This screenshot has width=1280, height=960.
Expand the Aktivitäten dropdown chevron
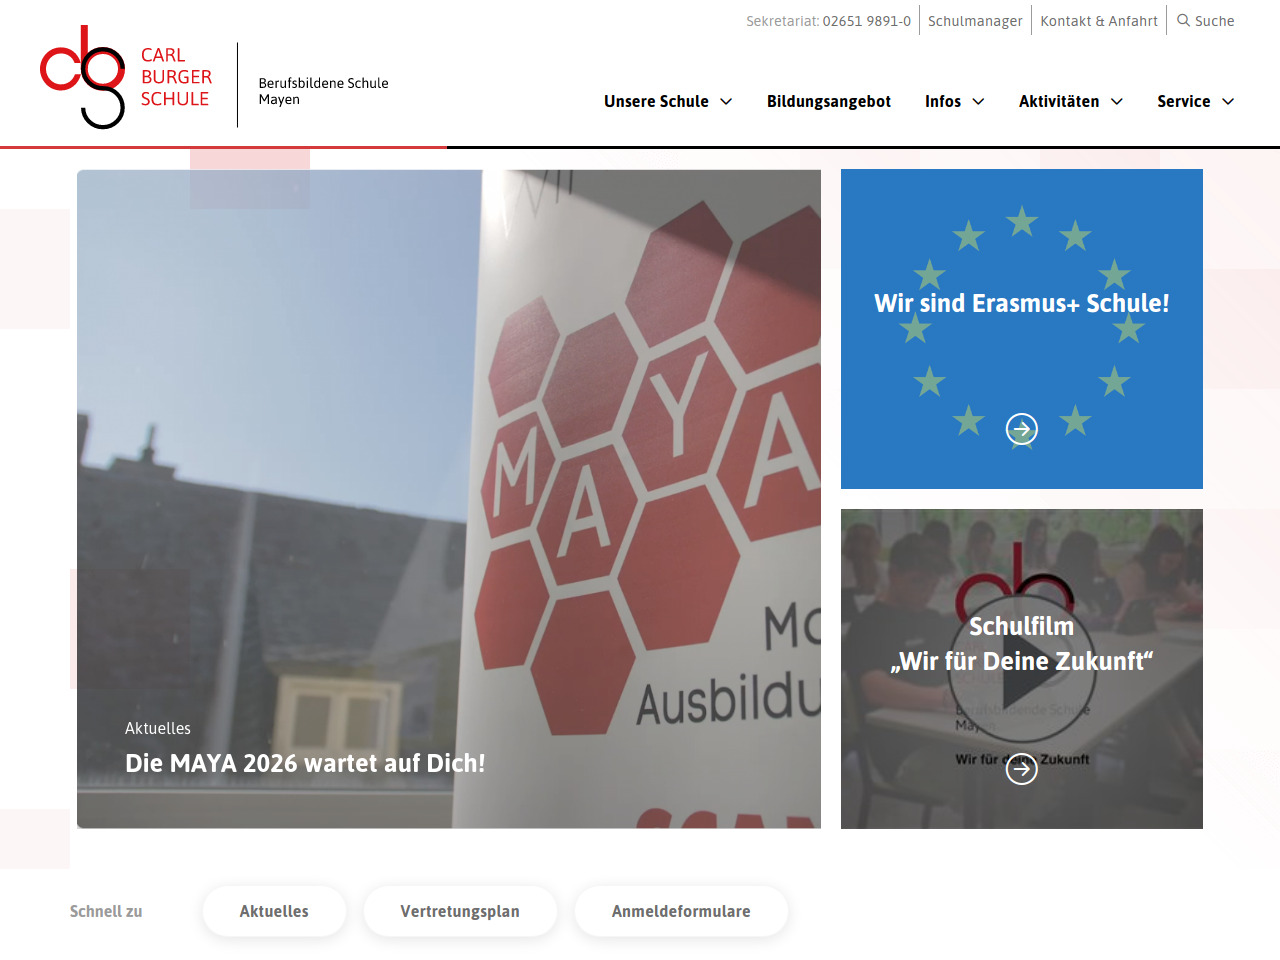tap(1117, 102)
